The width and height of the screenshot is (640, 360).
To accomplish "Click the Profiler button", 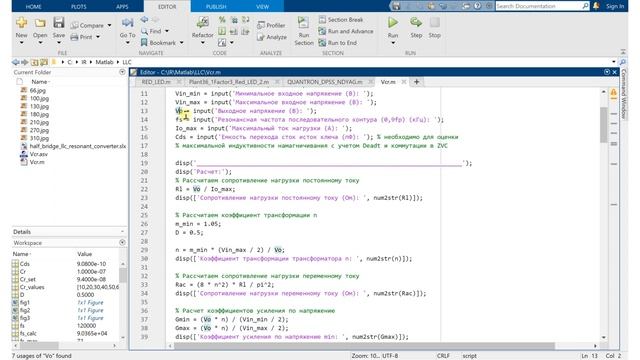I will click(271, 25).
